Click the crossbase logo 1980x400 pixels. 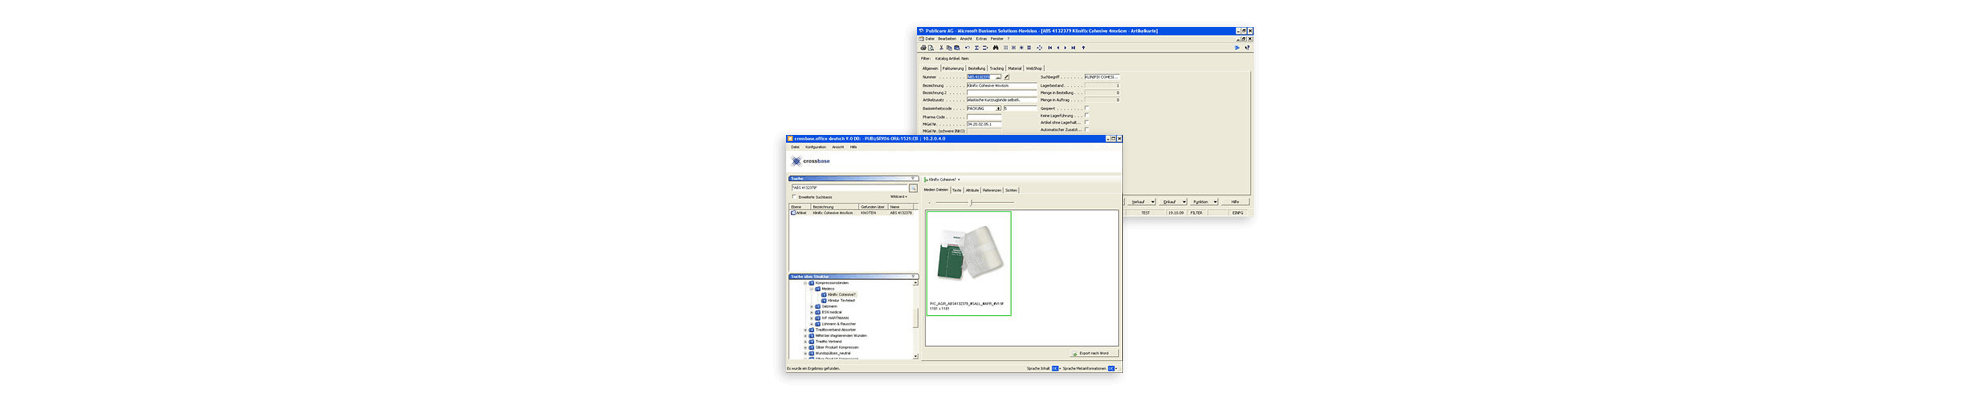[811, 161]
